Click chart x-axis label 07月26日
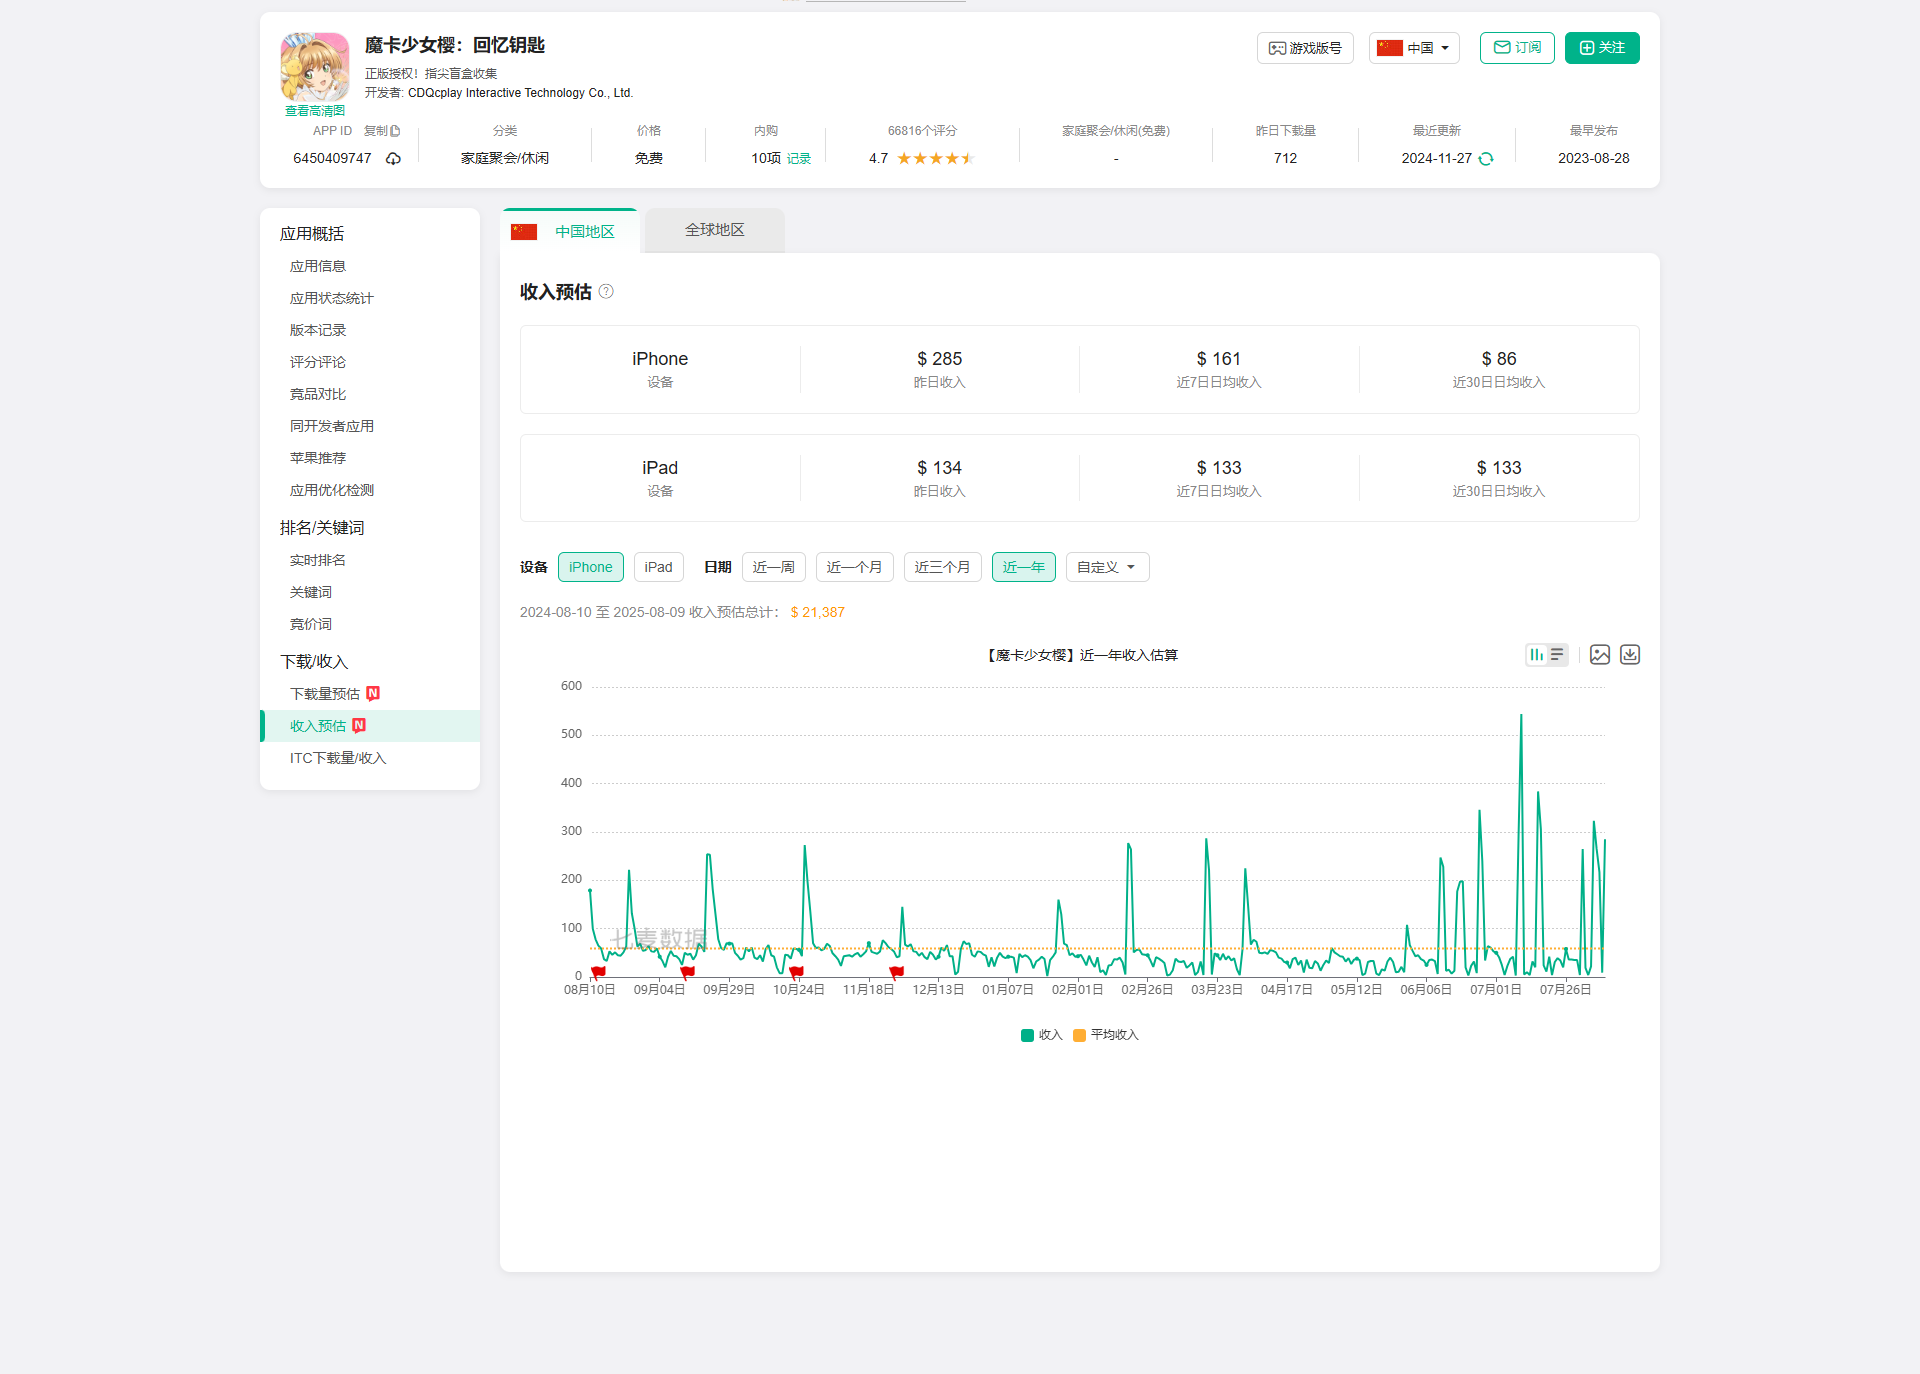Screen dimensions: 1920x1374 pyautogui.click(x=1565, y=990)
